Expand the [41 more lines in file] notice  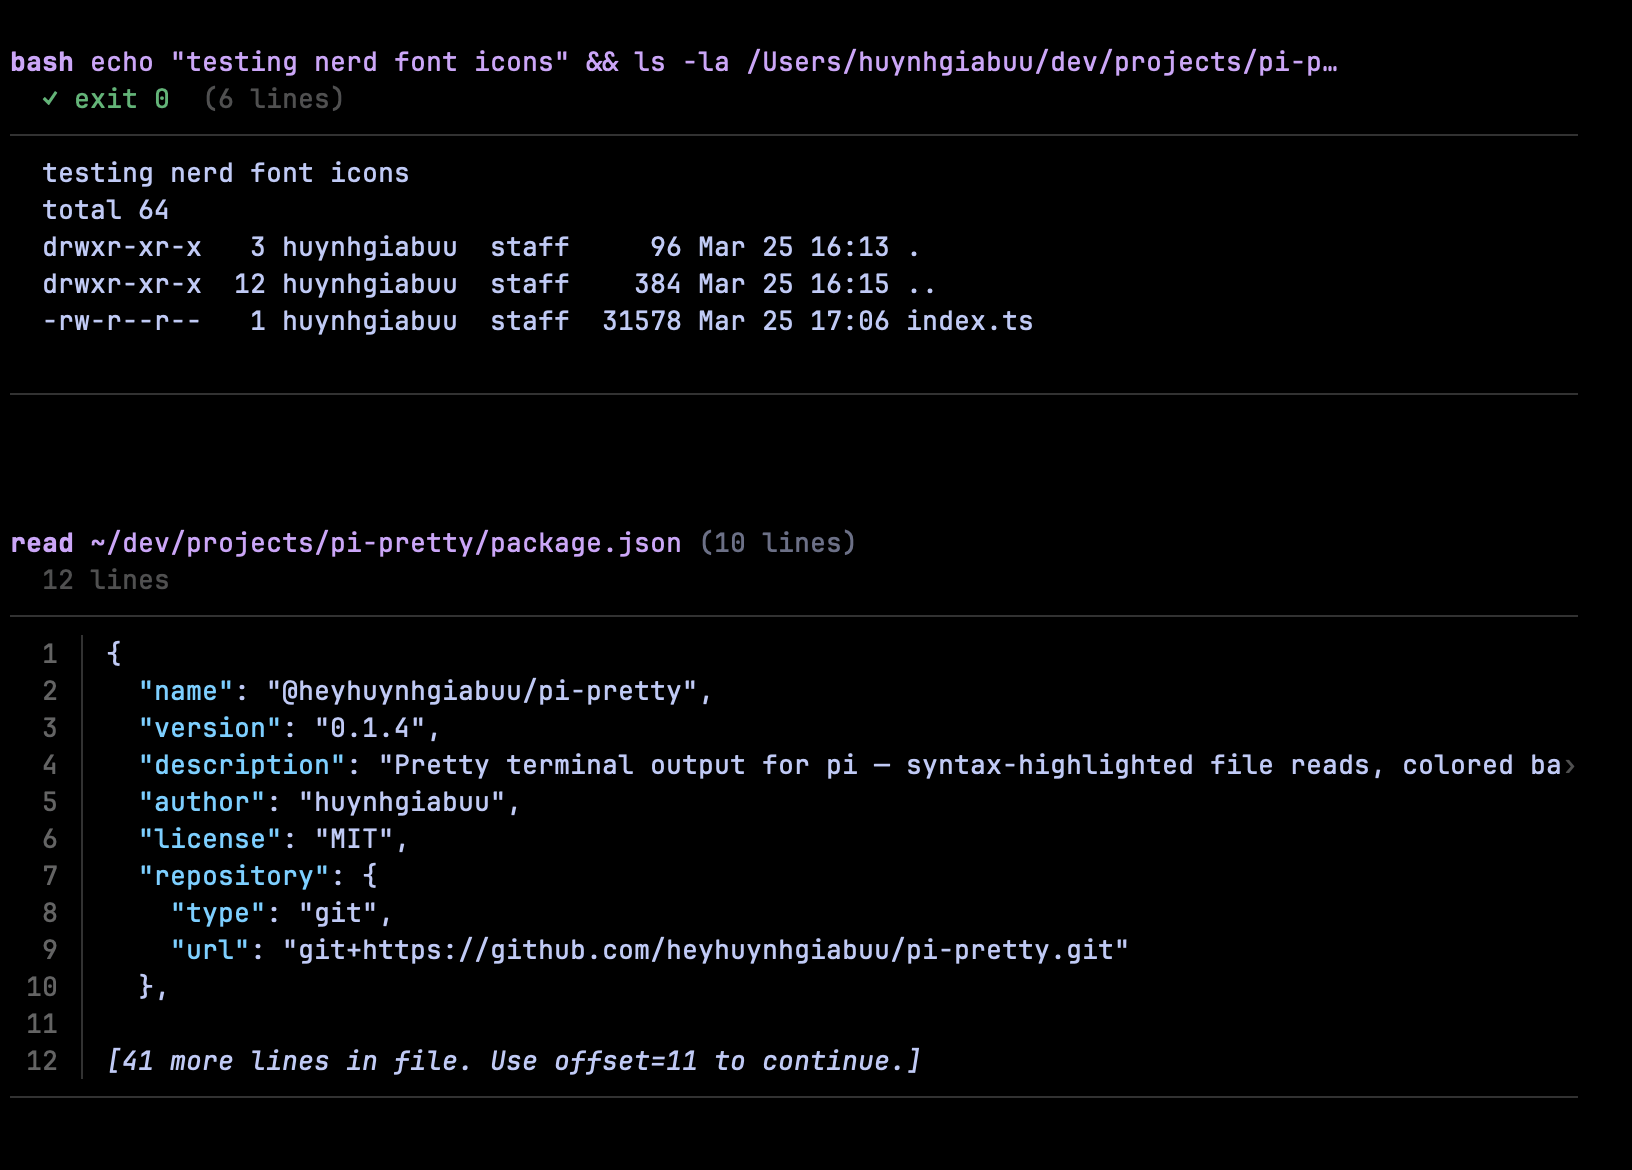pos(514,1060)
